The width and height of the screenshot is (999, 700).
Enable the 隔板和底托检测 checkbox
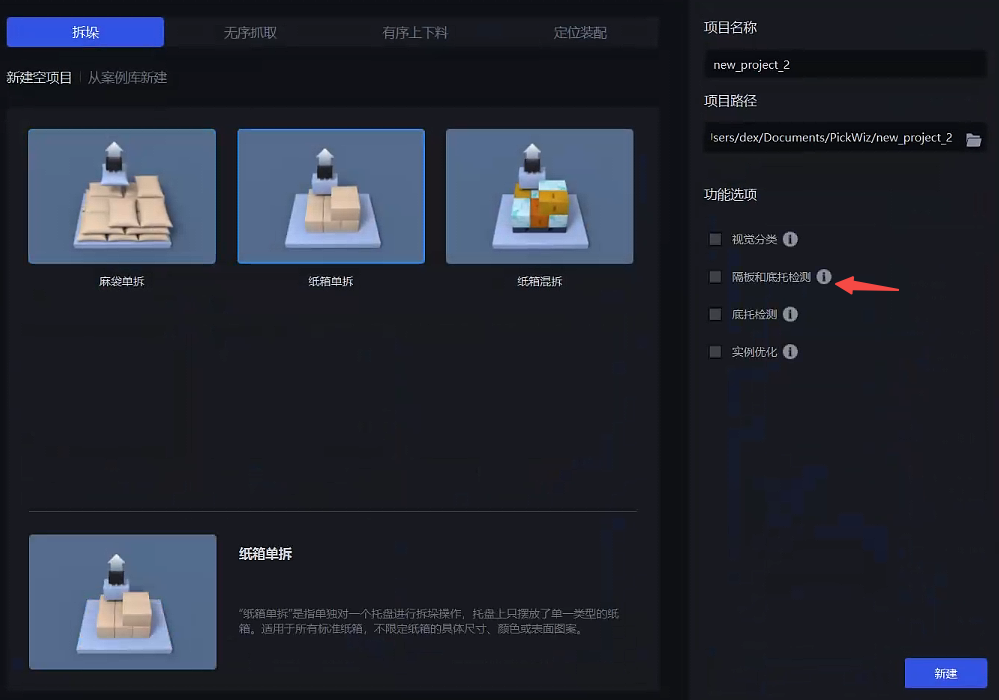(x=715, y=277)
